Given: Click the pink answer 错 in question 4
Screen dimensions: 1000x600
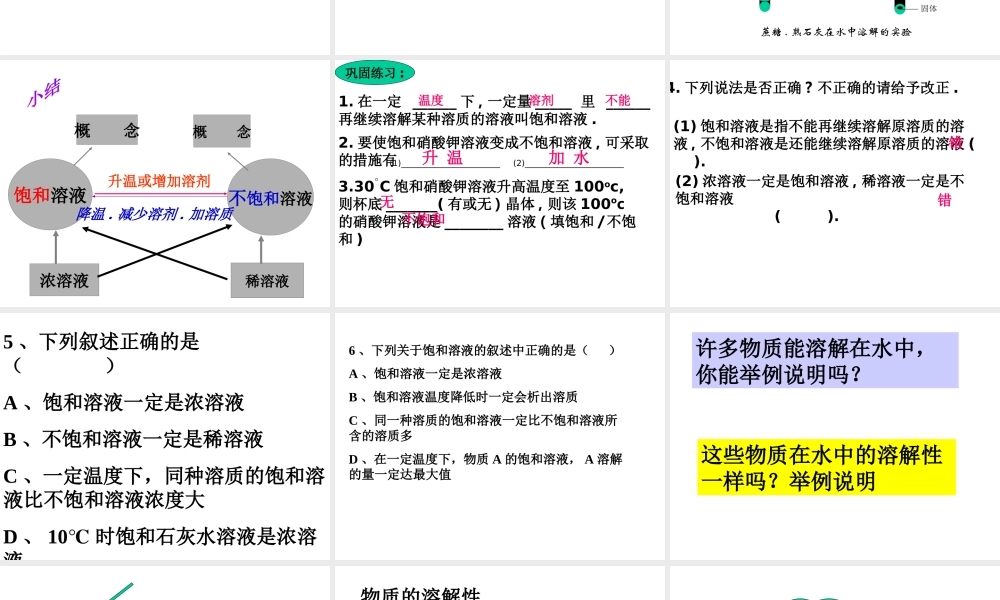Looking at the screenshot, I should (x=945, y=200).
